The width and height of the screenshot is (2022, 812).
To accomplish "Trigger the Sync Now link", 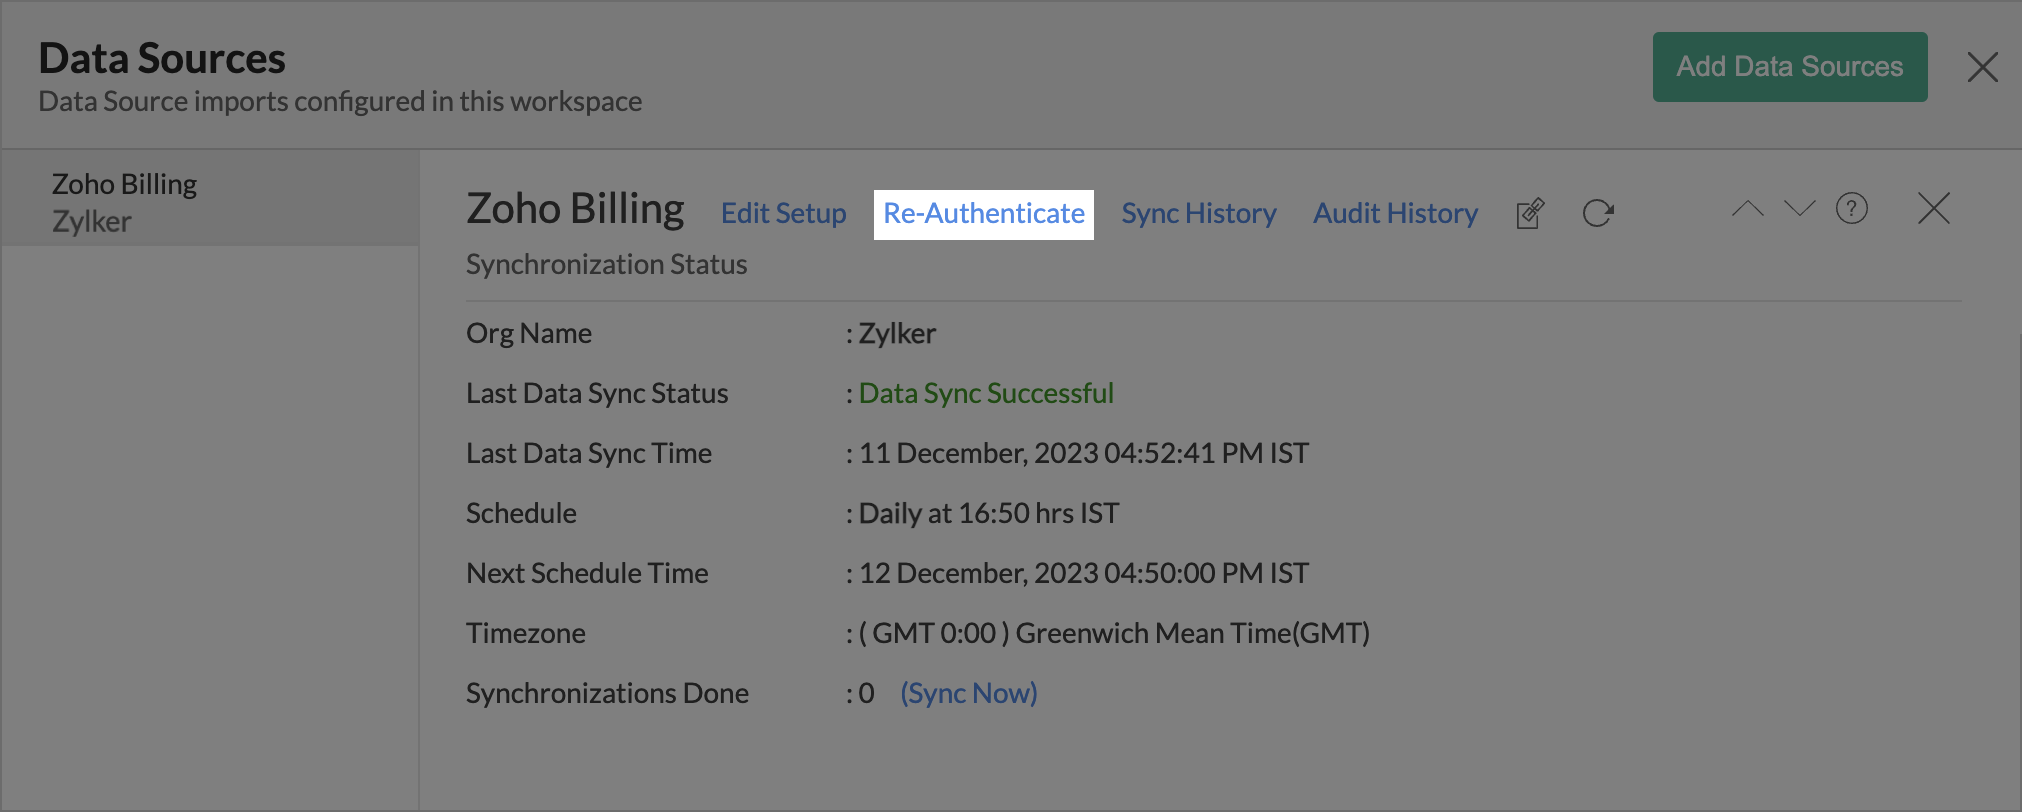I will pyautogui.click(x=968, y=693).
